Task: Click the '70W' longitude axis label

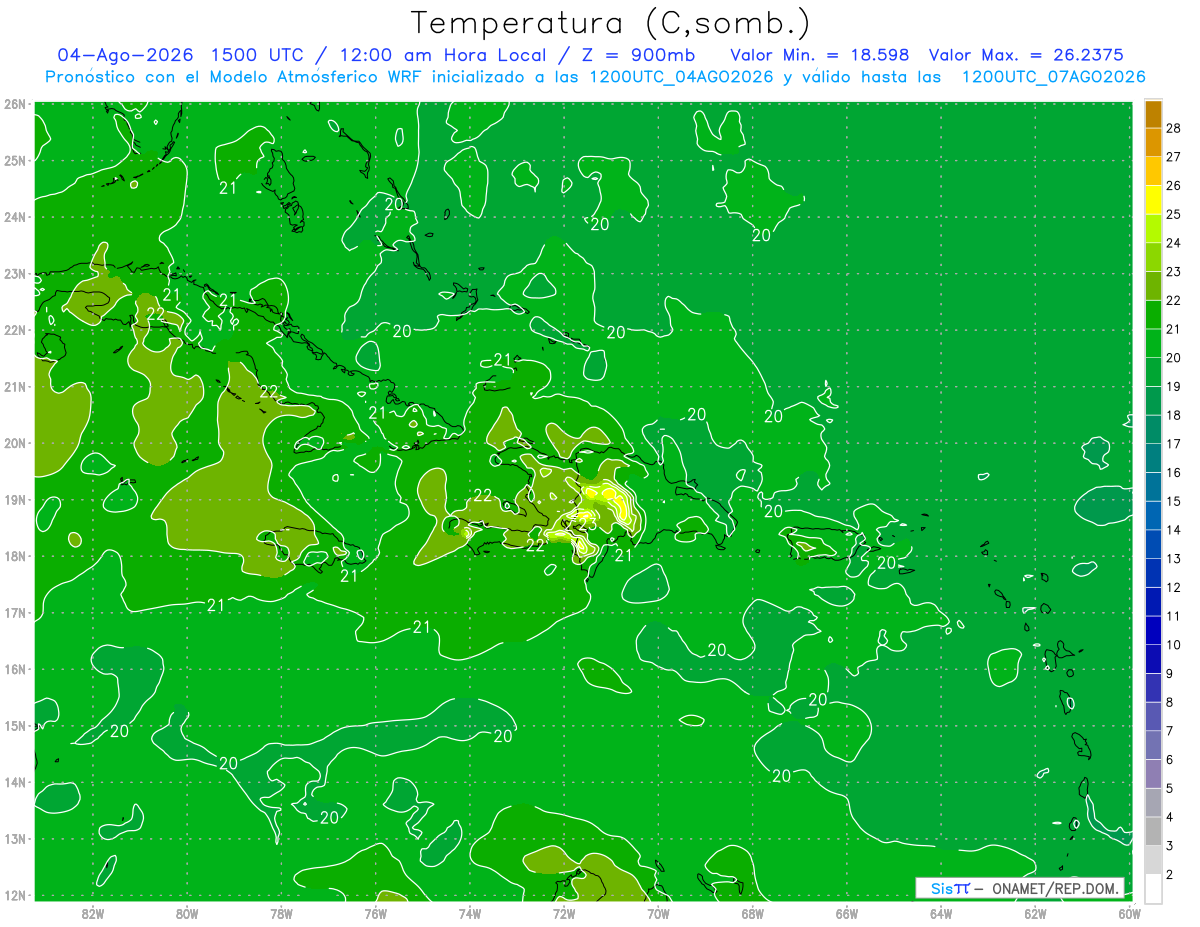Action: coord(658,913)
